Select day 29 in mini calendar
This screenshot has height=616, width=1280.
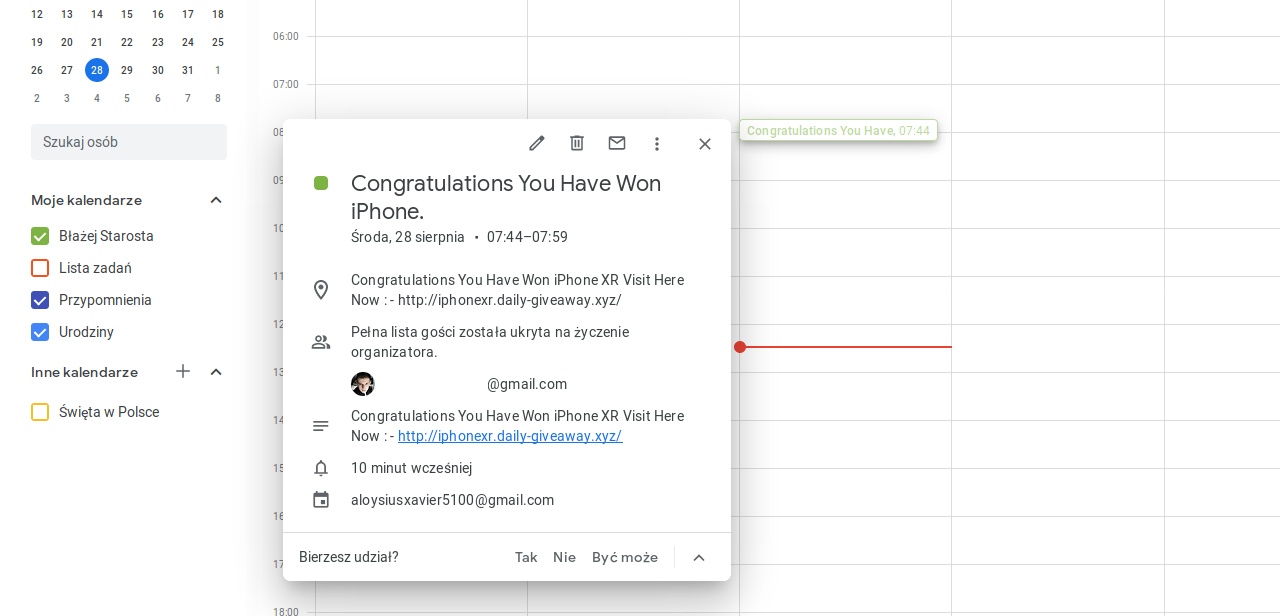point(127,70)
